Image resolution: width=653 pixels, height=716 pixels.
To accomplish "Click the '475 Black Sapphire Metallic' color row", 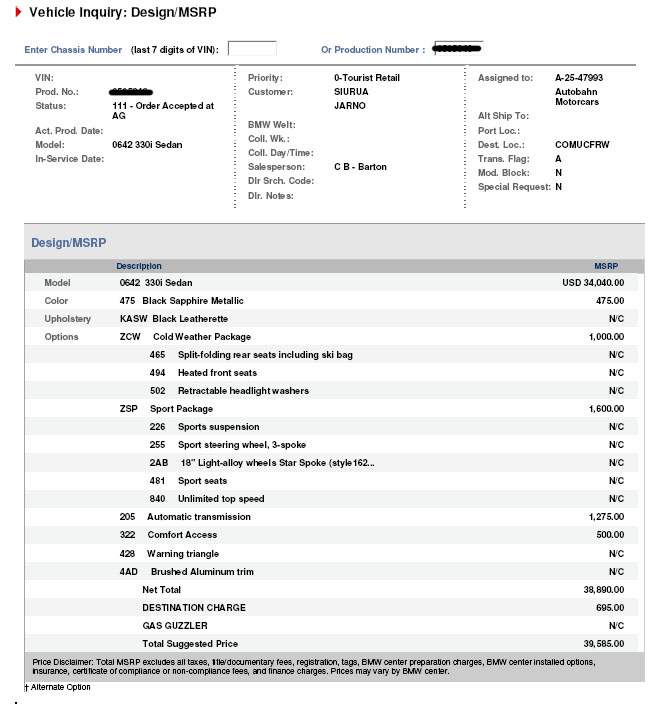I will click(x=332, y=300).
